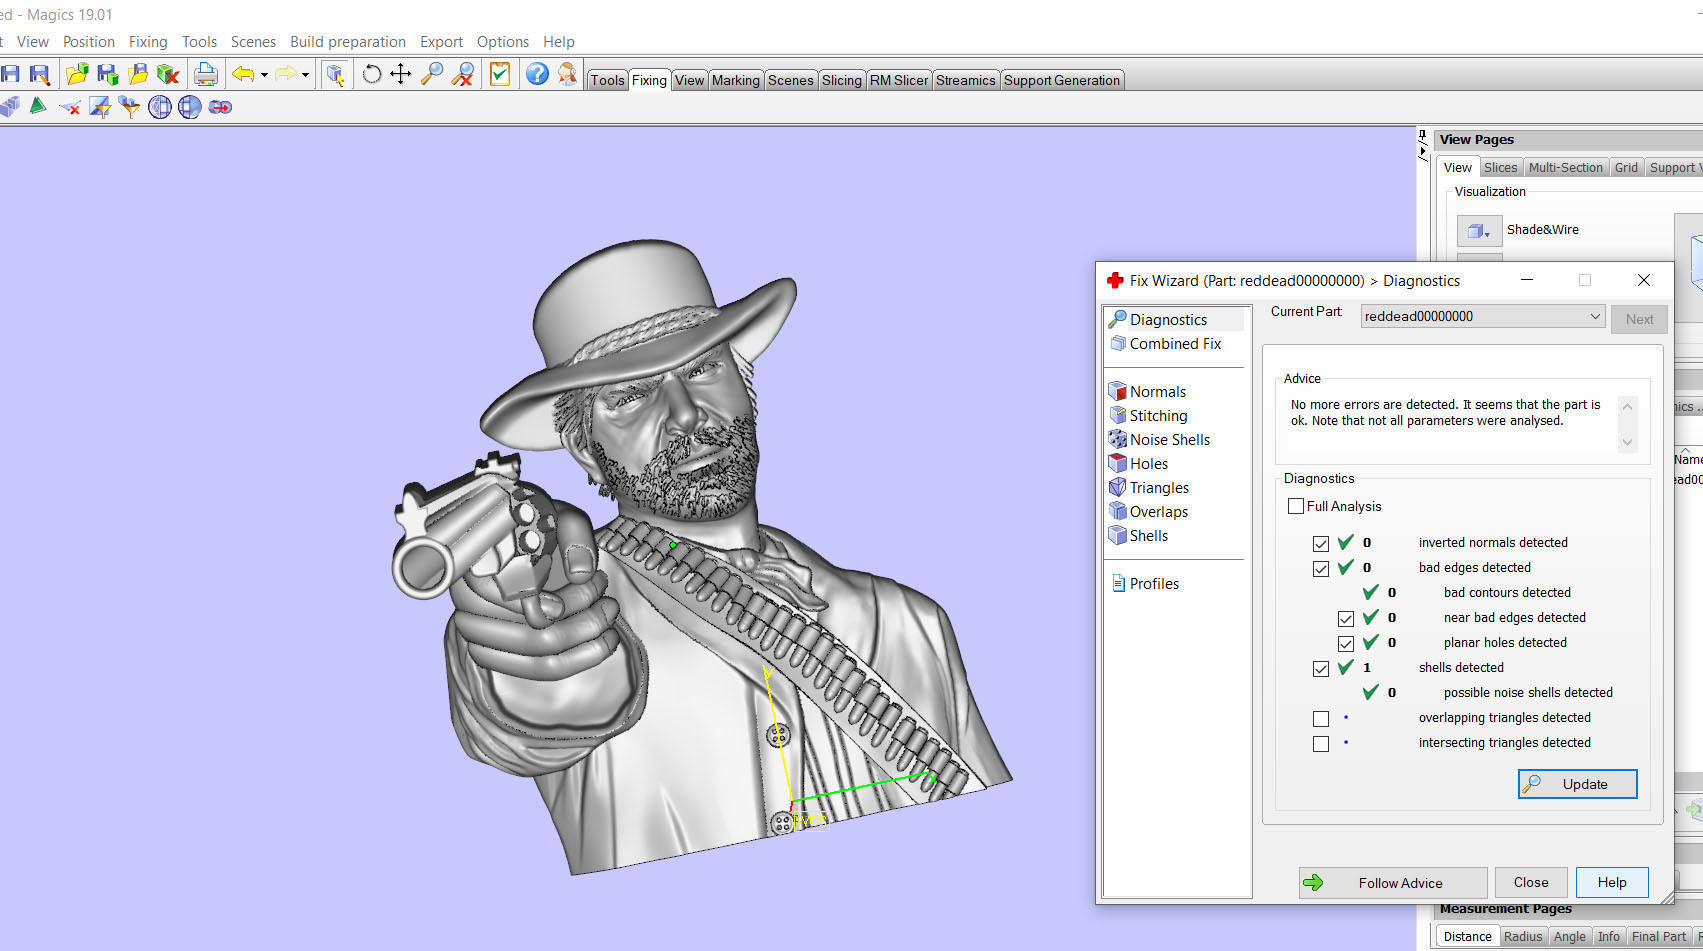This screenshot has height=951, width=1703.
Task: Click the Save part icon with green cube
Action: tap(108, 74)
